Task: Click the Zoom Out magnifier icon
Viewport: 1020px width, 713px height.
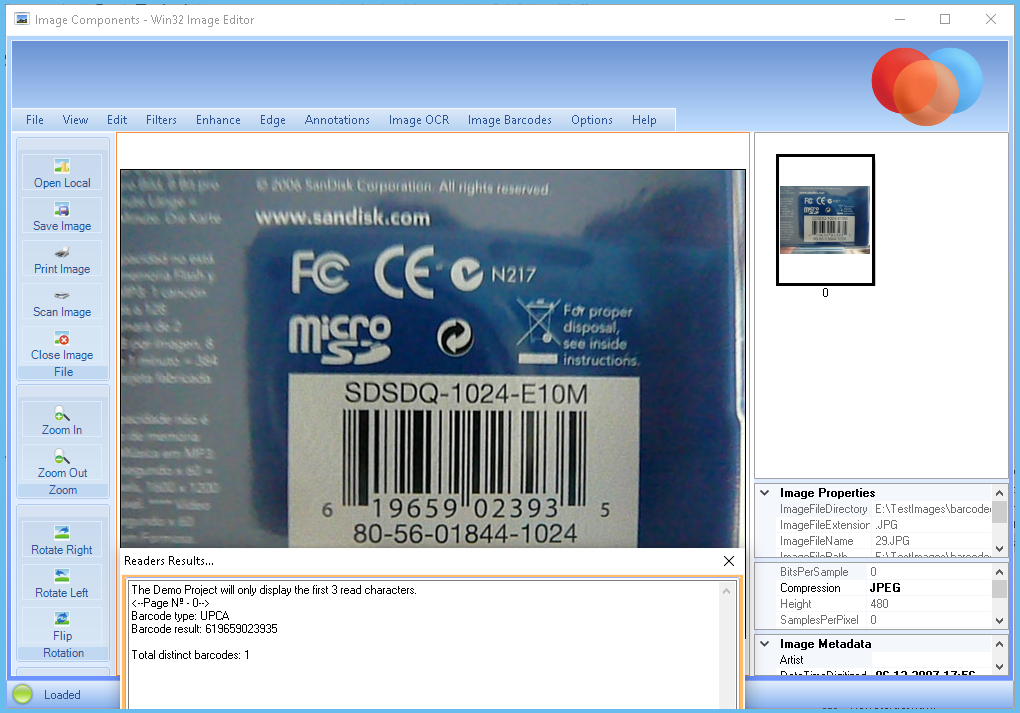Action: [62, 457]
